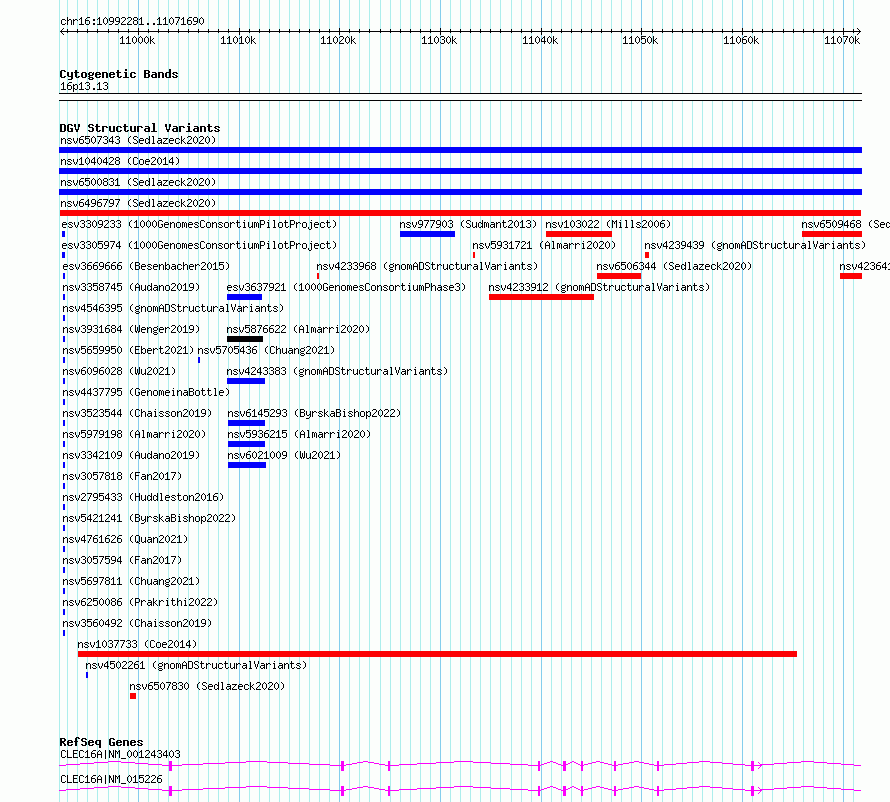Select the blue esv3637921 variant bar
890x802 pixels.
coord(245,297)
